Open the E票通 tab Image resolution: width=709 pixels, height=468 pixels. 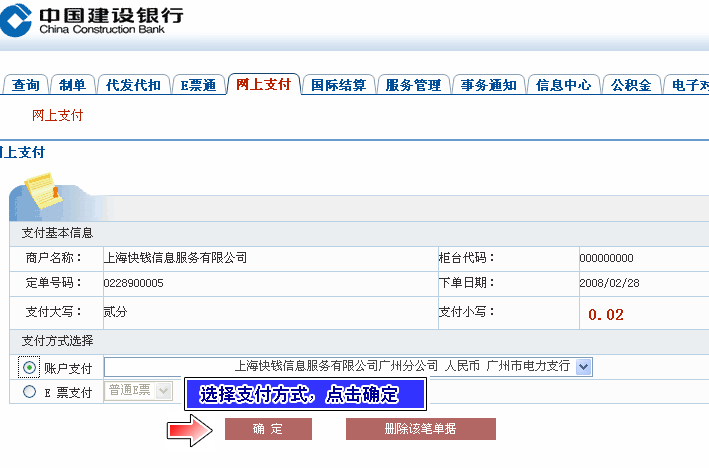coord(198,85)
